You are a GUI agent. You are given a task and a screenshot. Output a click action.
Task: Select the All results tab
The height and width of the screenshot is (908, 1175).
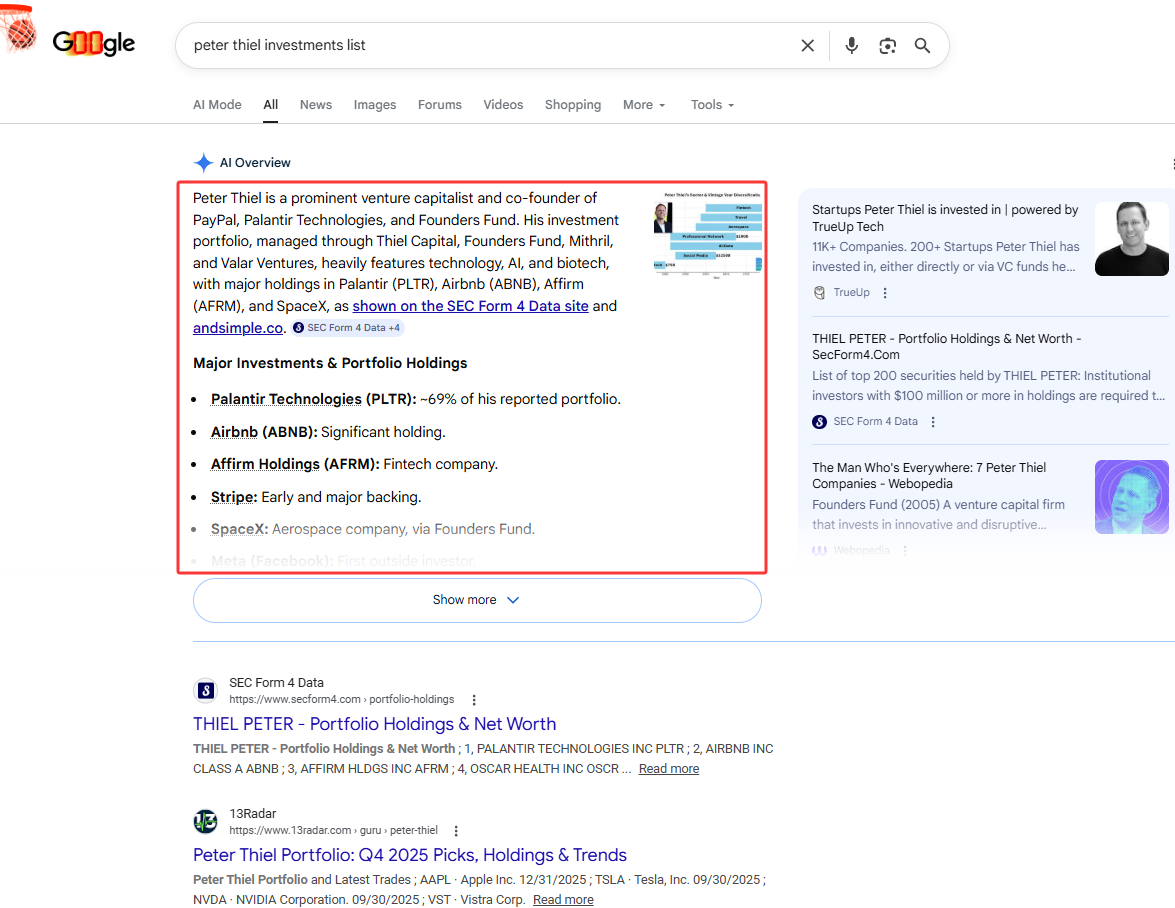click(x=271, y=105)
